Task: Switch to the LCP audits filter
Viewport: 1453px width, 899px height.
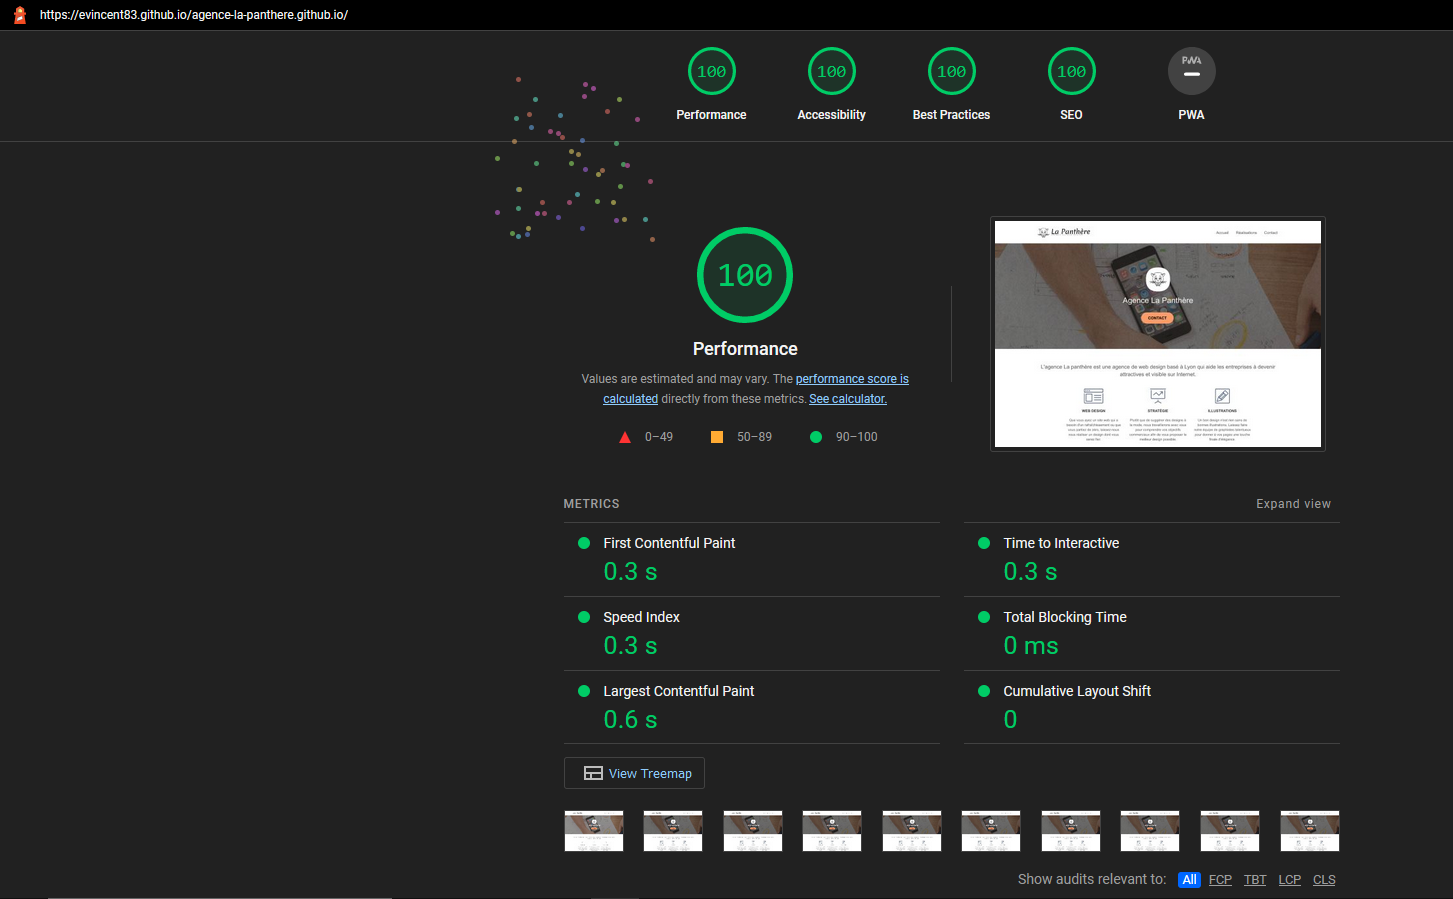Action: [x=1289, y=879]
